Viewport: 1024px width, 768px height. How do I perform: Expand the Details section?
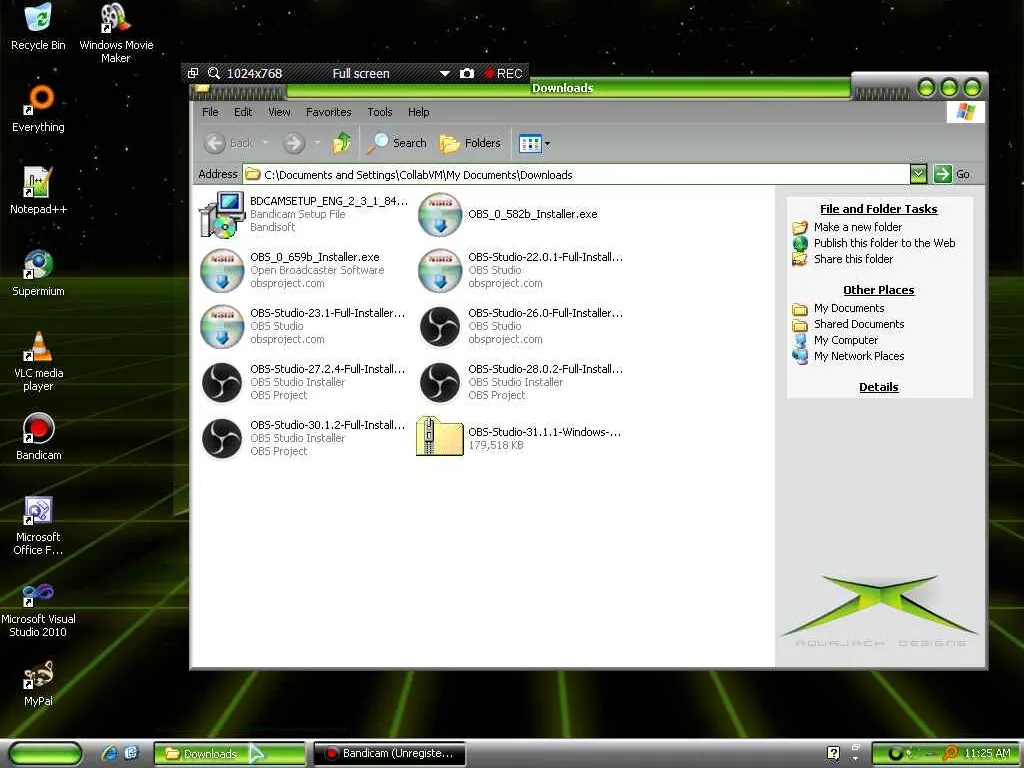point(878,387)
